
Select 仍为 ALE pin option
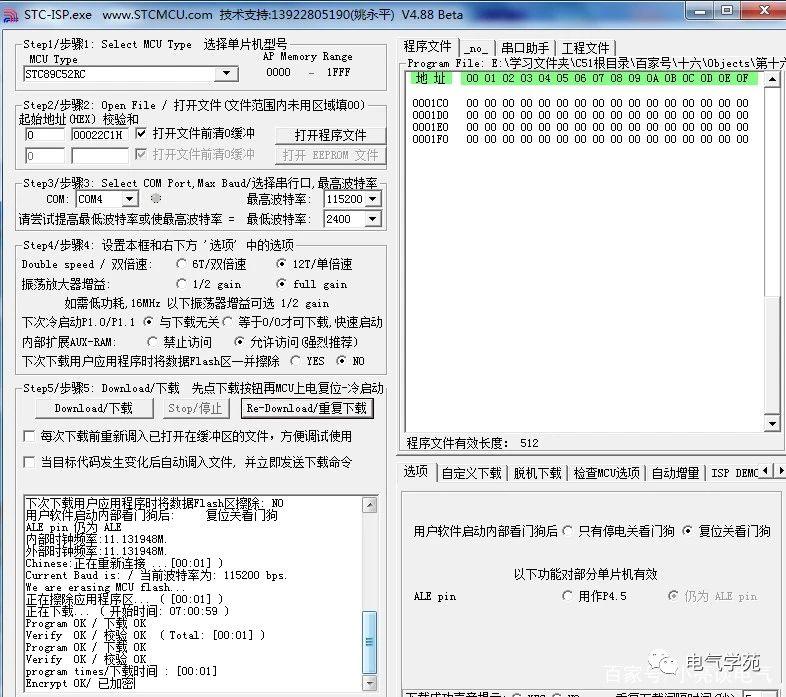[x=673, y=596]
